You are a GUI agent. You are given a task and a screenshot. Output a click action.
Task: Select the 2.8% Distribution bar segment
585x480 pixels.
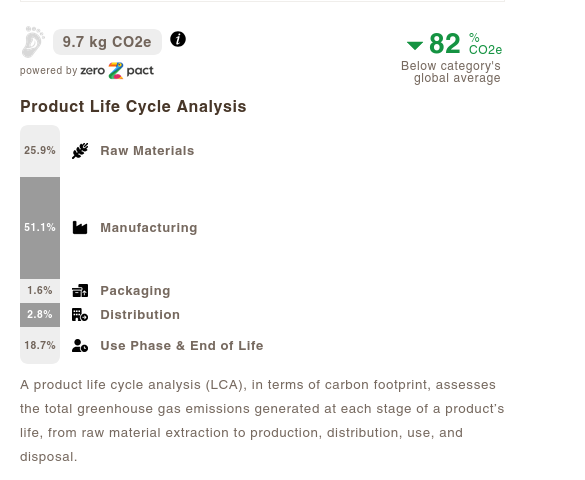point(40,315)
